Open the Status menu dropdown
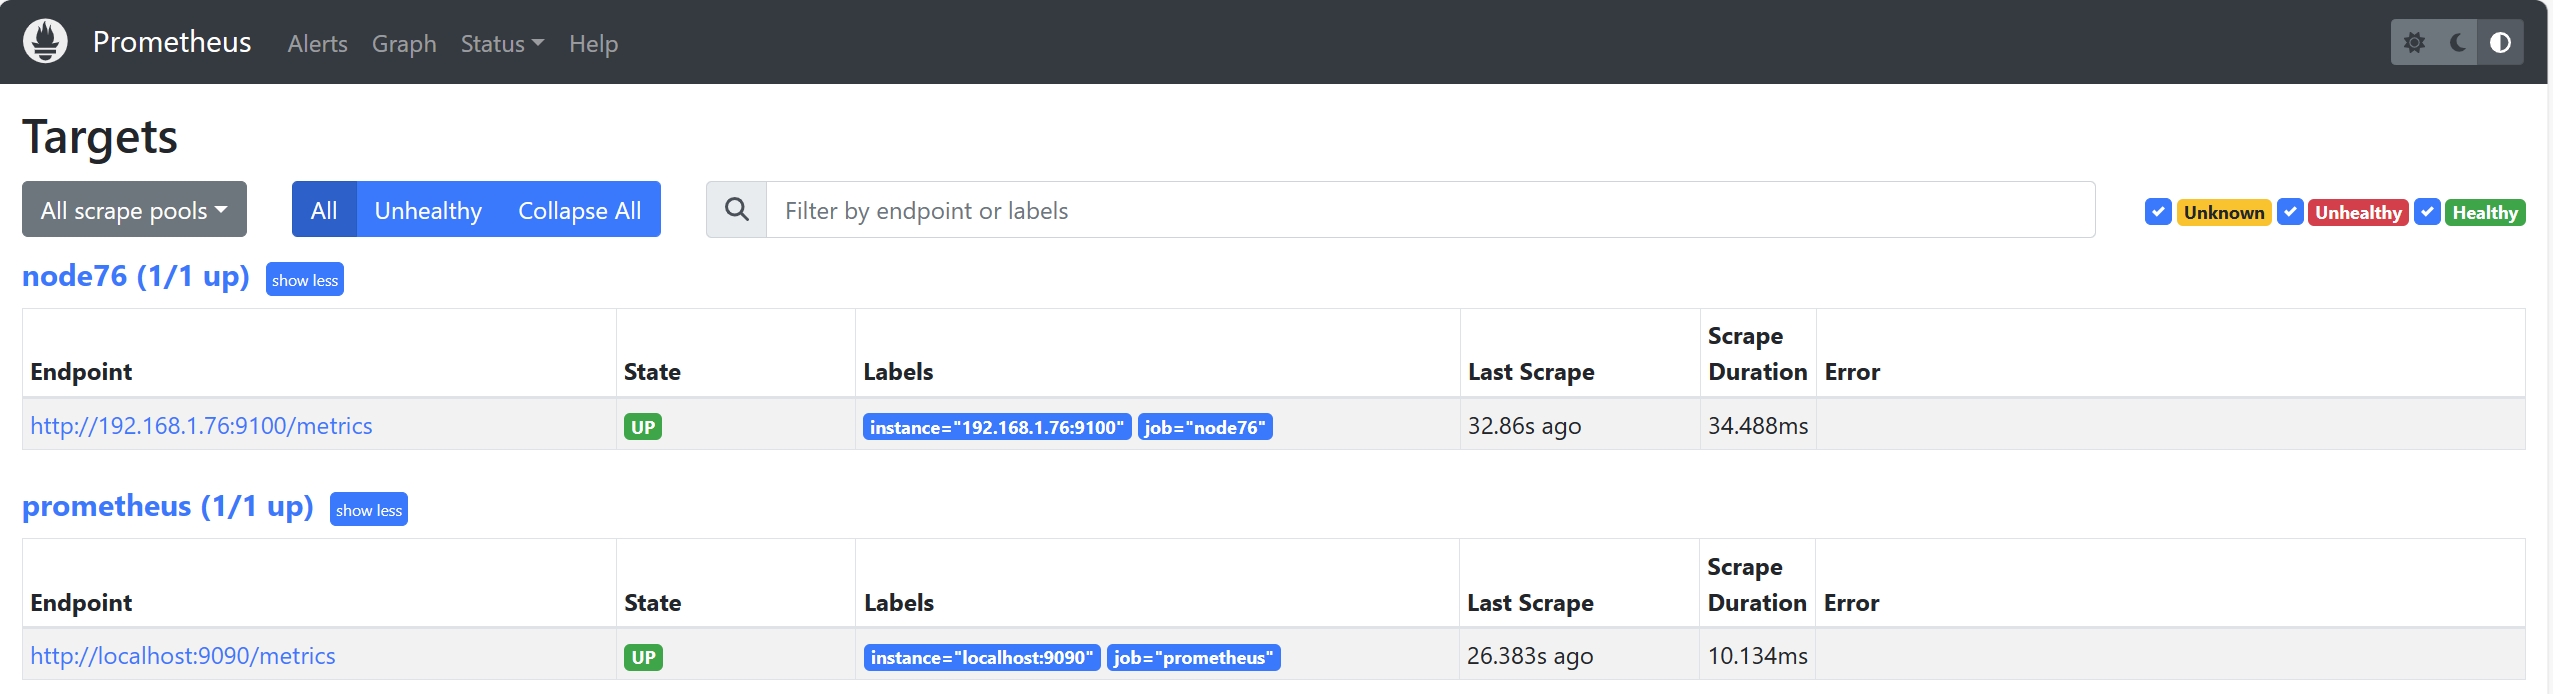Viewport: 2553px width, 694px height. [x=502, y=44]
